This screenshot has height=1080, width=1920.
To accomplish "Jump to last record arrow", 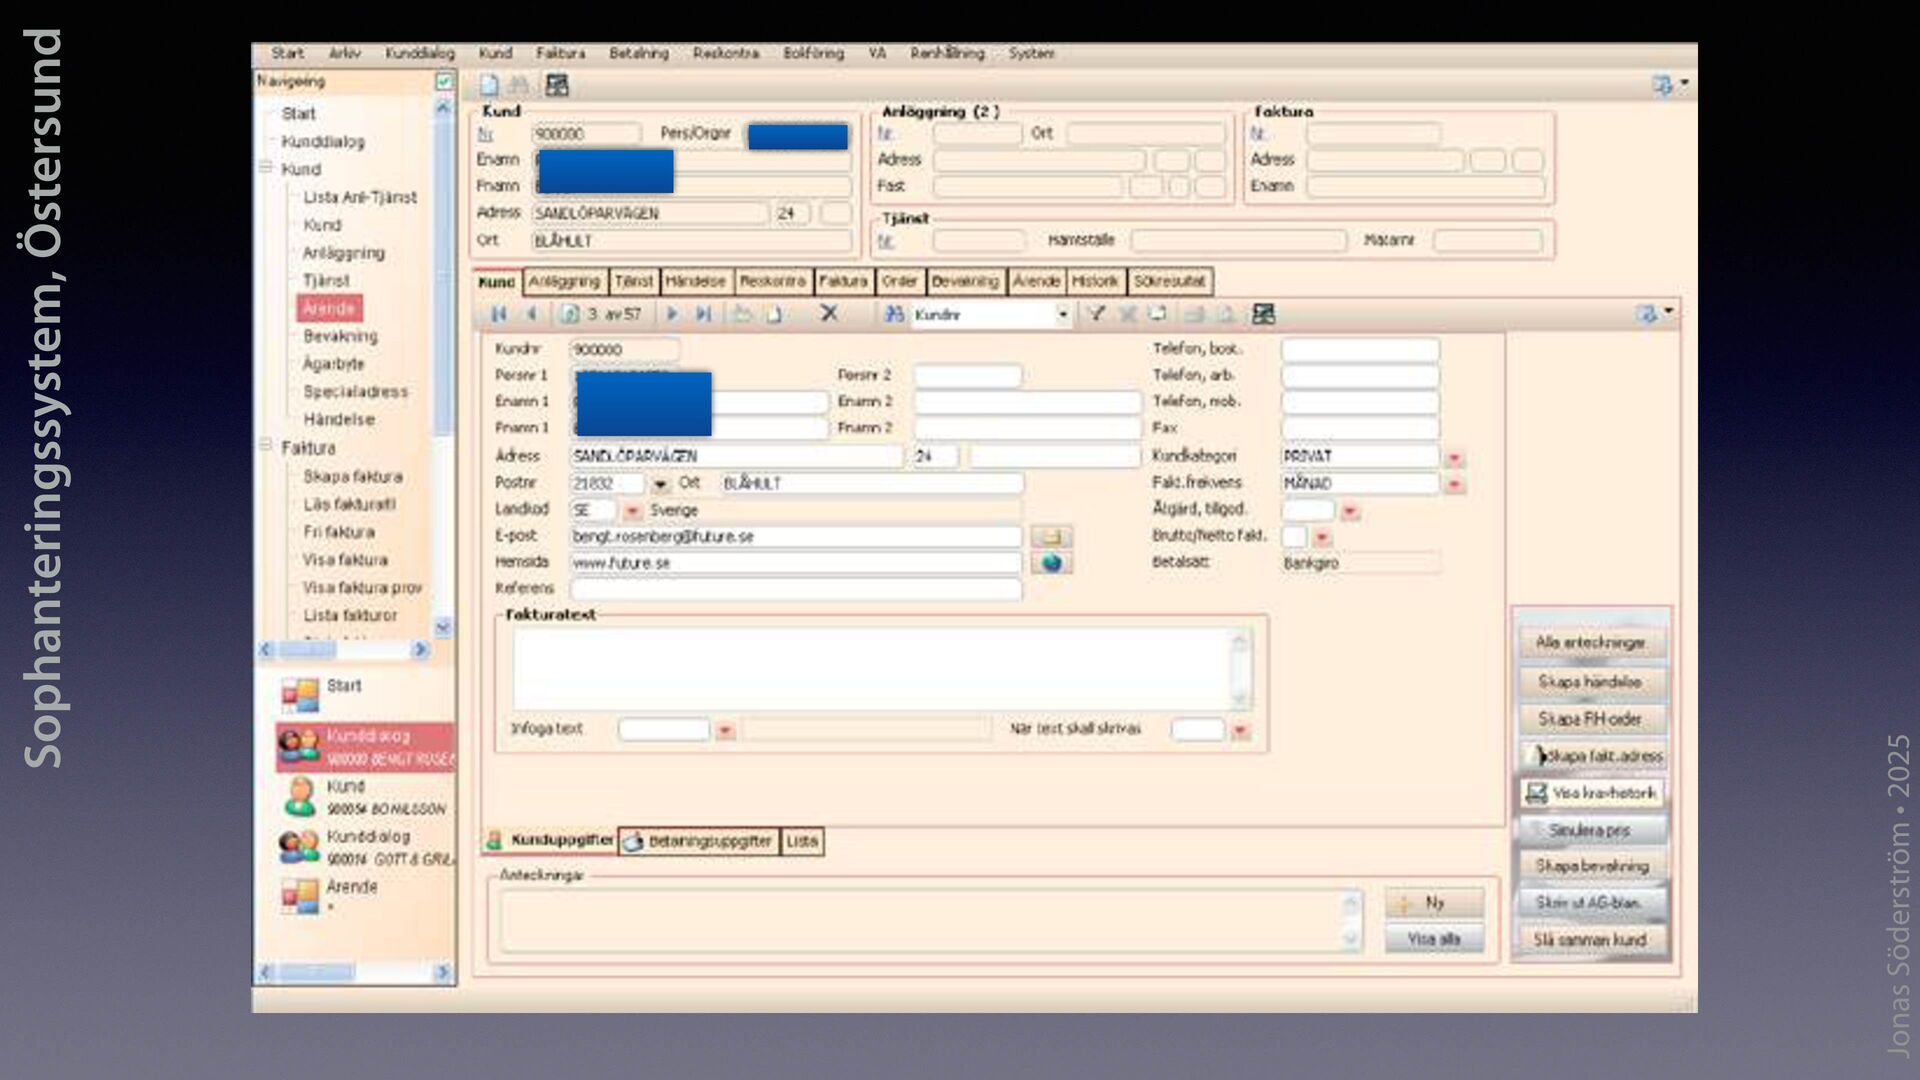I will (704, 314).
